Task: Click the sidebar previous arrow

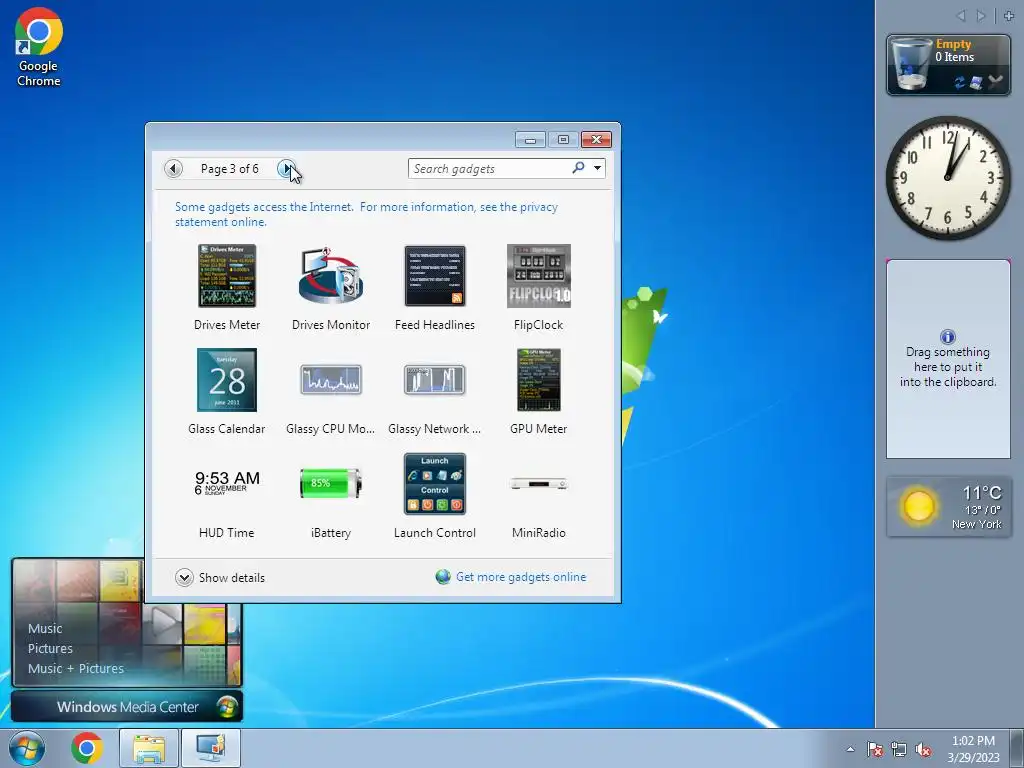Action: point(960,16)
